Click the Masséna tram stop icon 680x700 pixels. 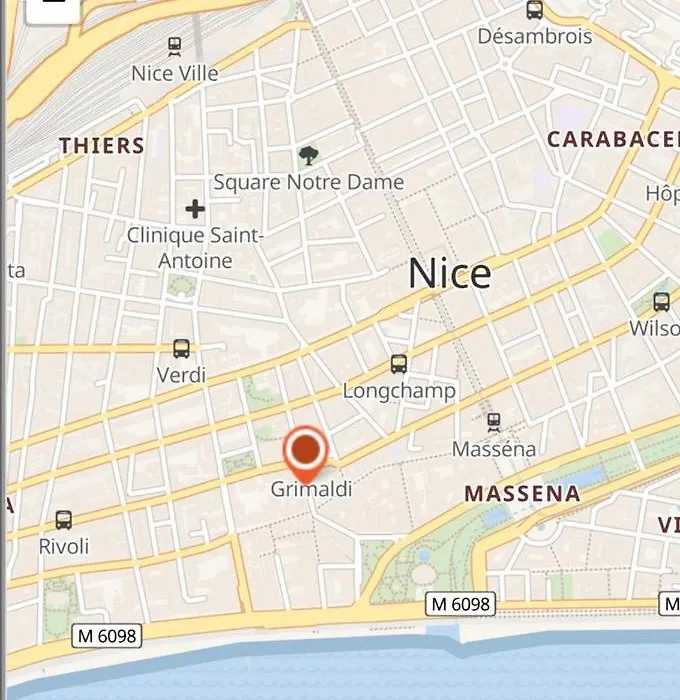pos(493,422)
